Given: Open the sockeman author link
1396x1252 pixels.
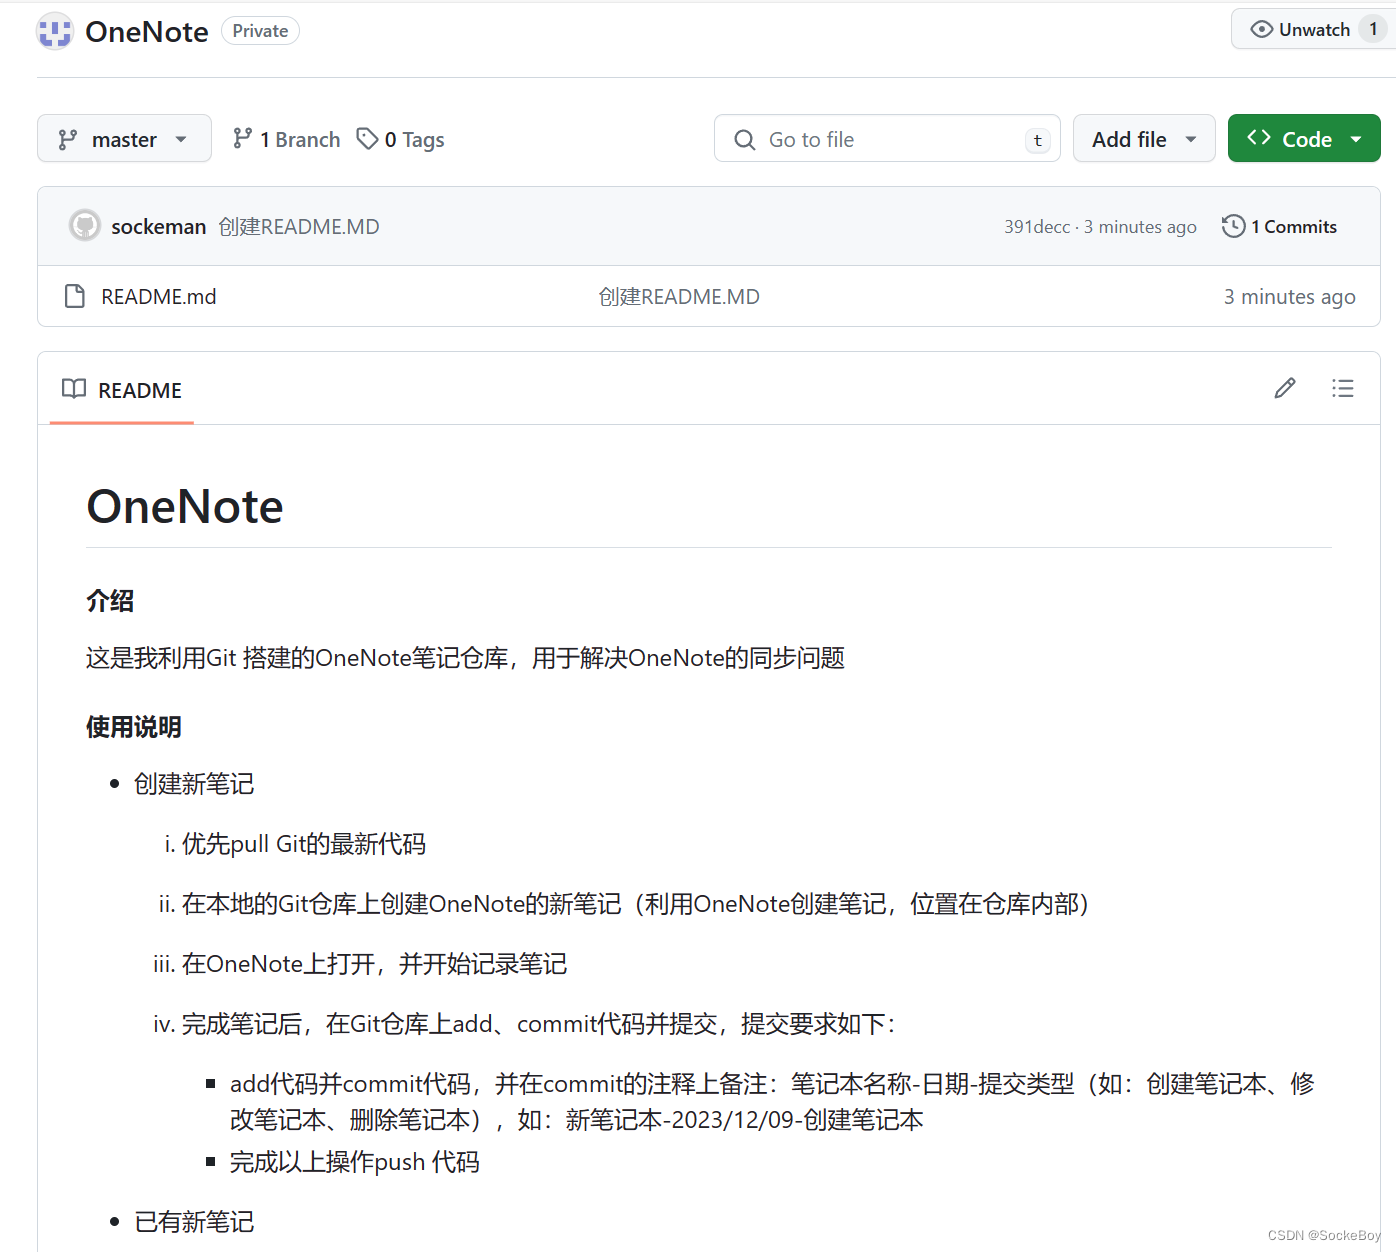Looking at the screenshot, I should pyautogui.click(x=159, y=227).
